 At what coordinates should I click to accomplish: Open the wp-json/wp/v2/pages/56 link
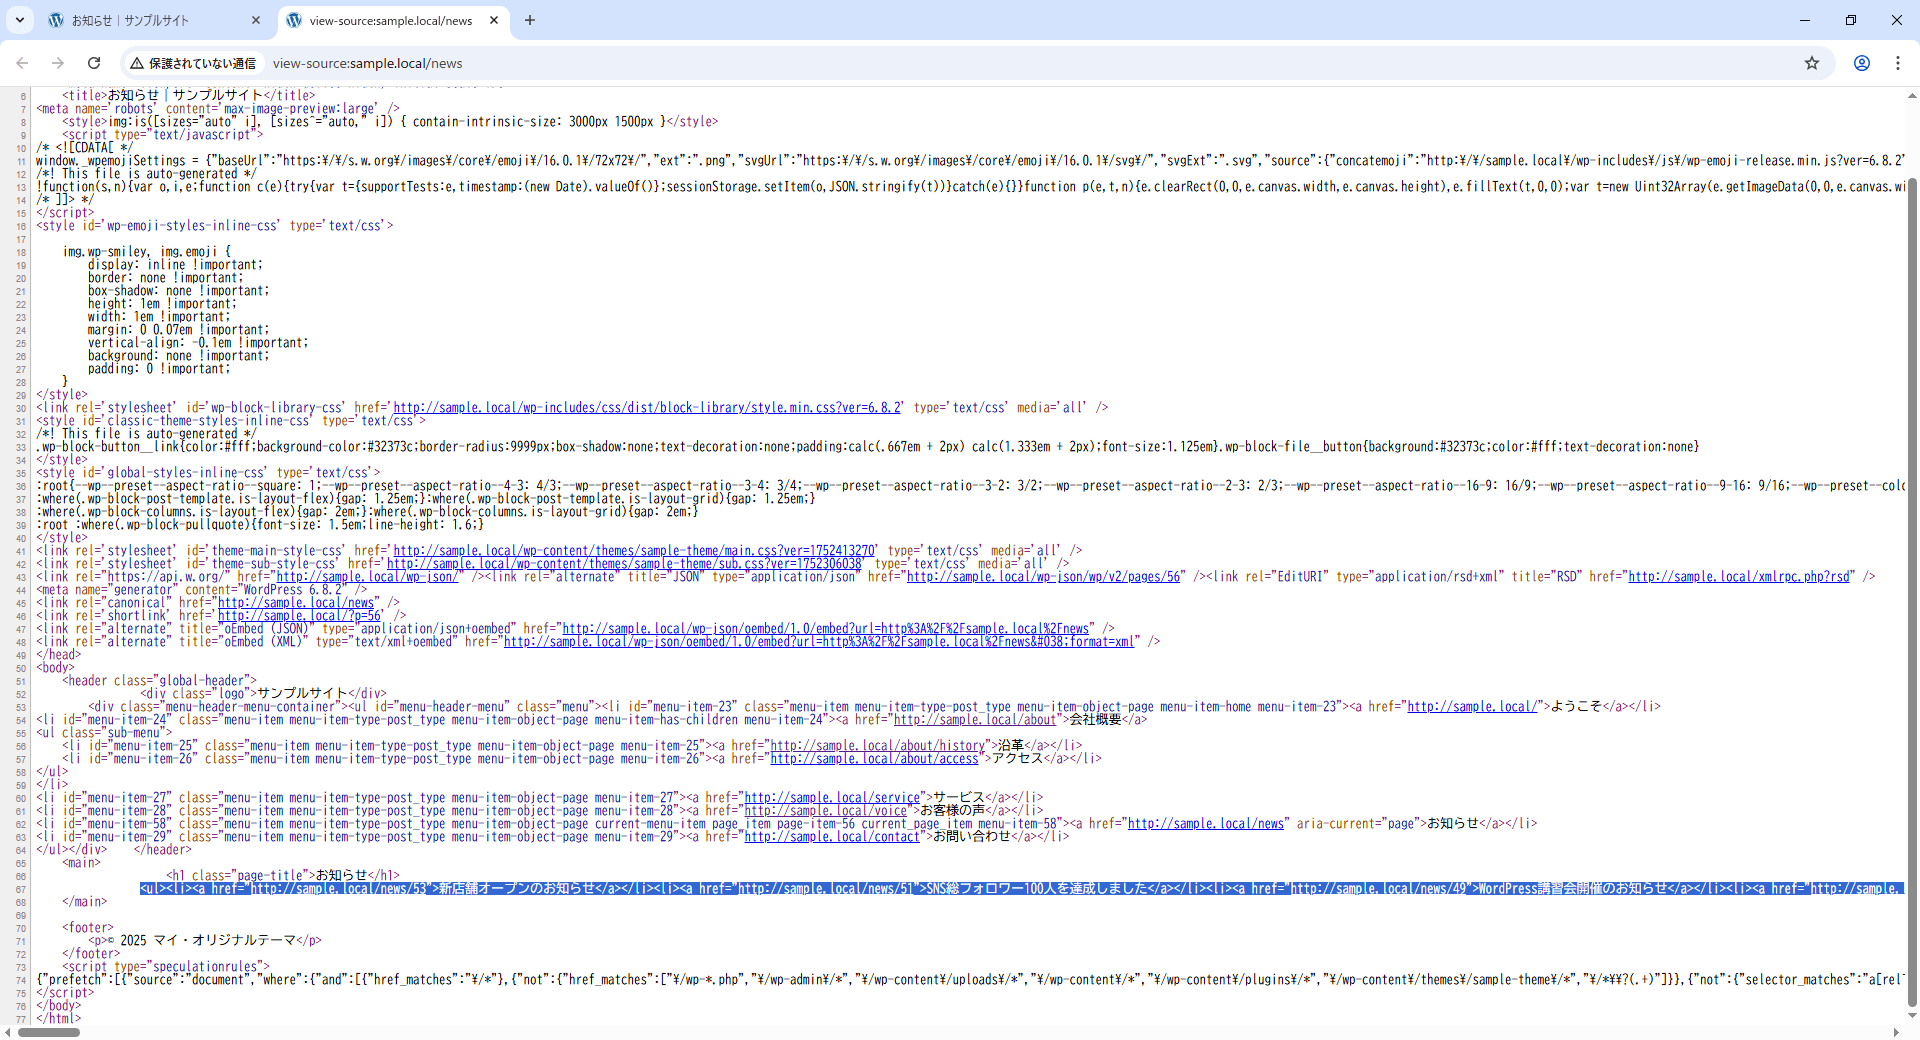[x=1044, y=577]
